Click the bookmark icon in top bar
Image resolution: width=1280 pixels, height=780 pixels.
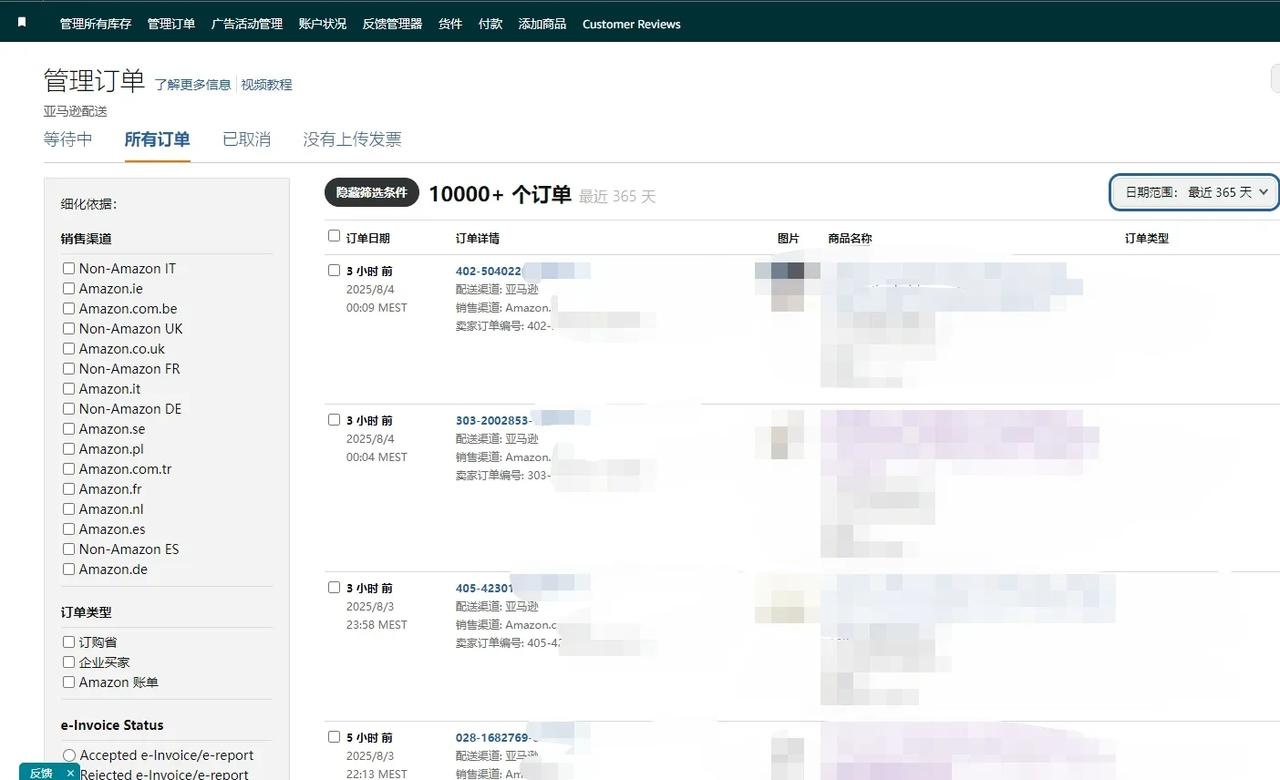(x=22, y=22)
